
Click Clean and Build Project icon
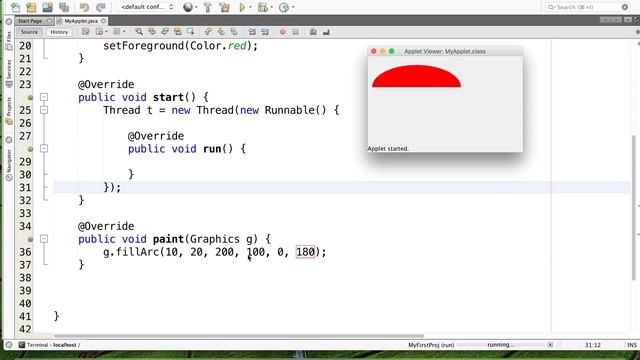(x=224, y=7)
